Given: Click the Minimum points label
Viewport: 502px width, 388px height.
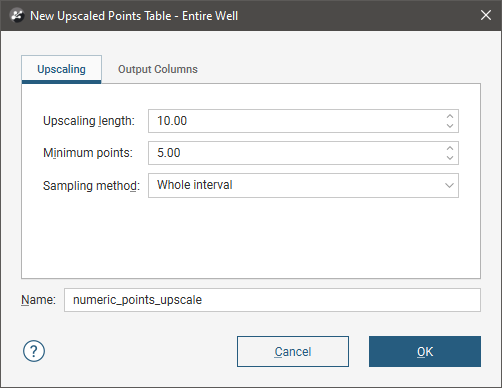Looking at the screenshot, I should [x=88, y=153].
